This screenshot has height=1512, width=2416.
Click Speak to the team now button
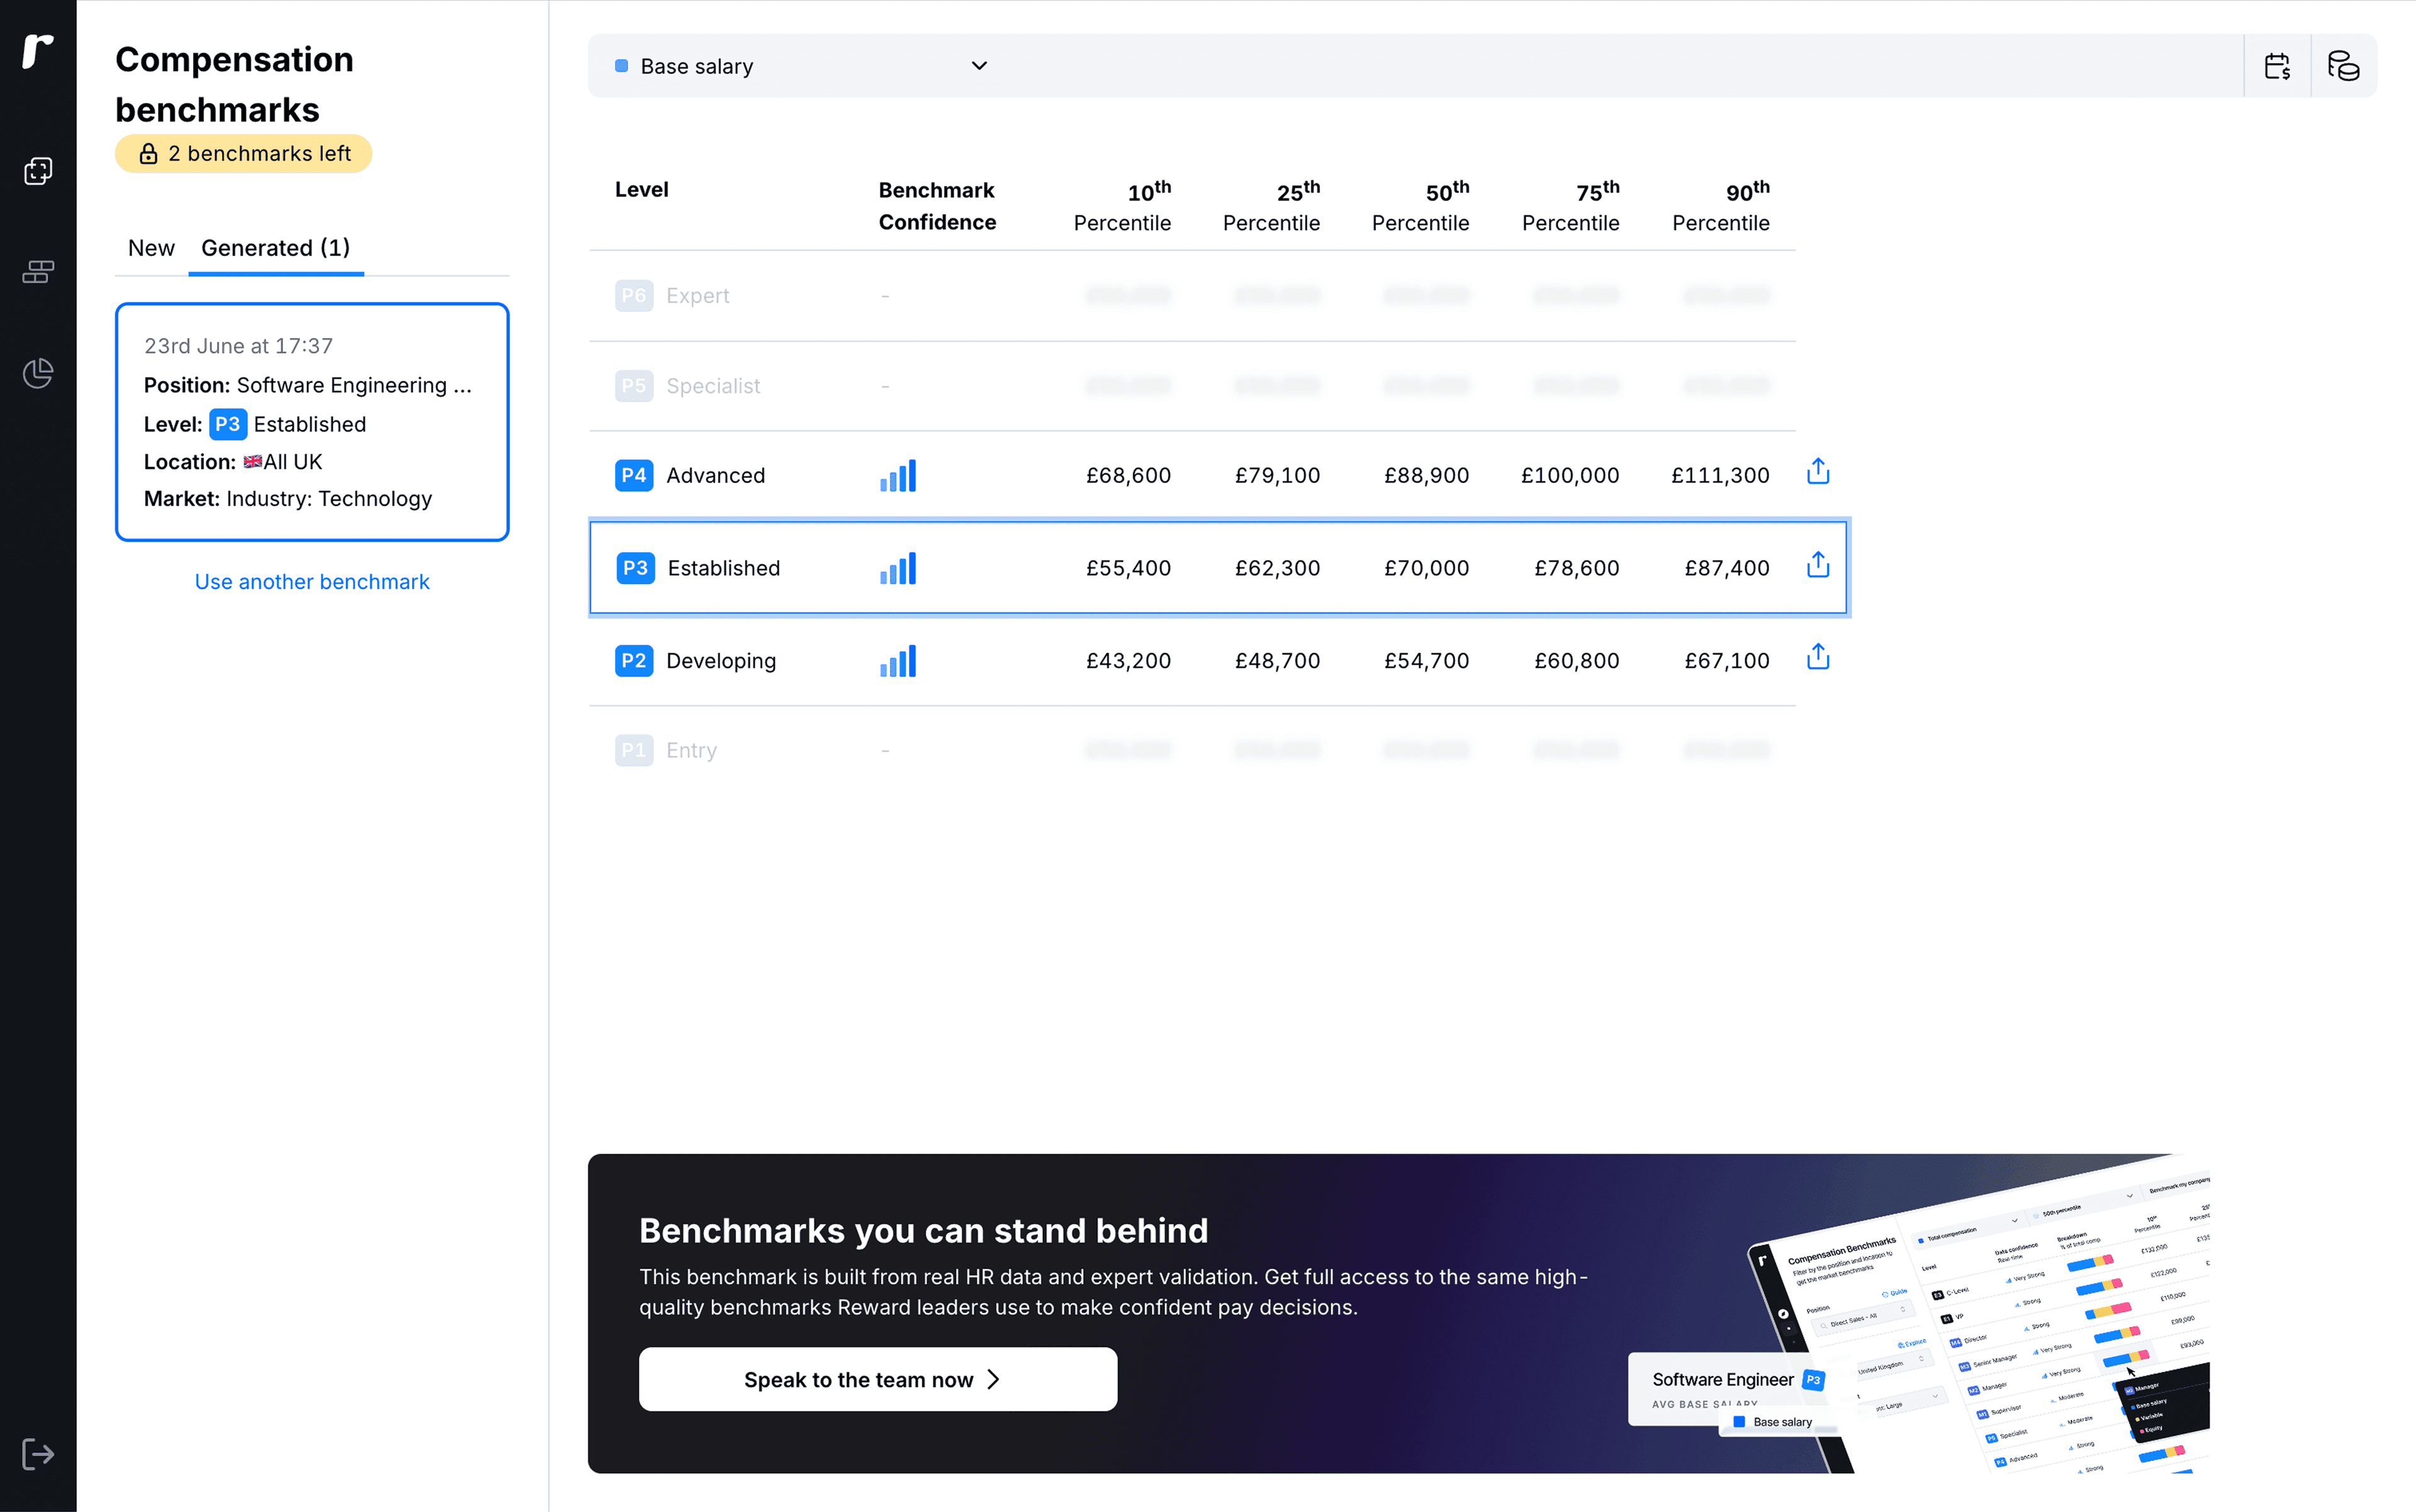point(878,1379)
